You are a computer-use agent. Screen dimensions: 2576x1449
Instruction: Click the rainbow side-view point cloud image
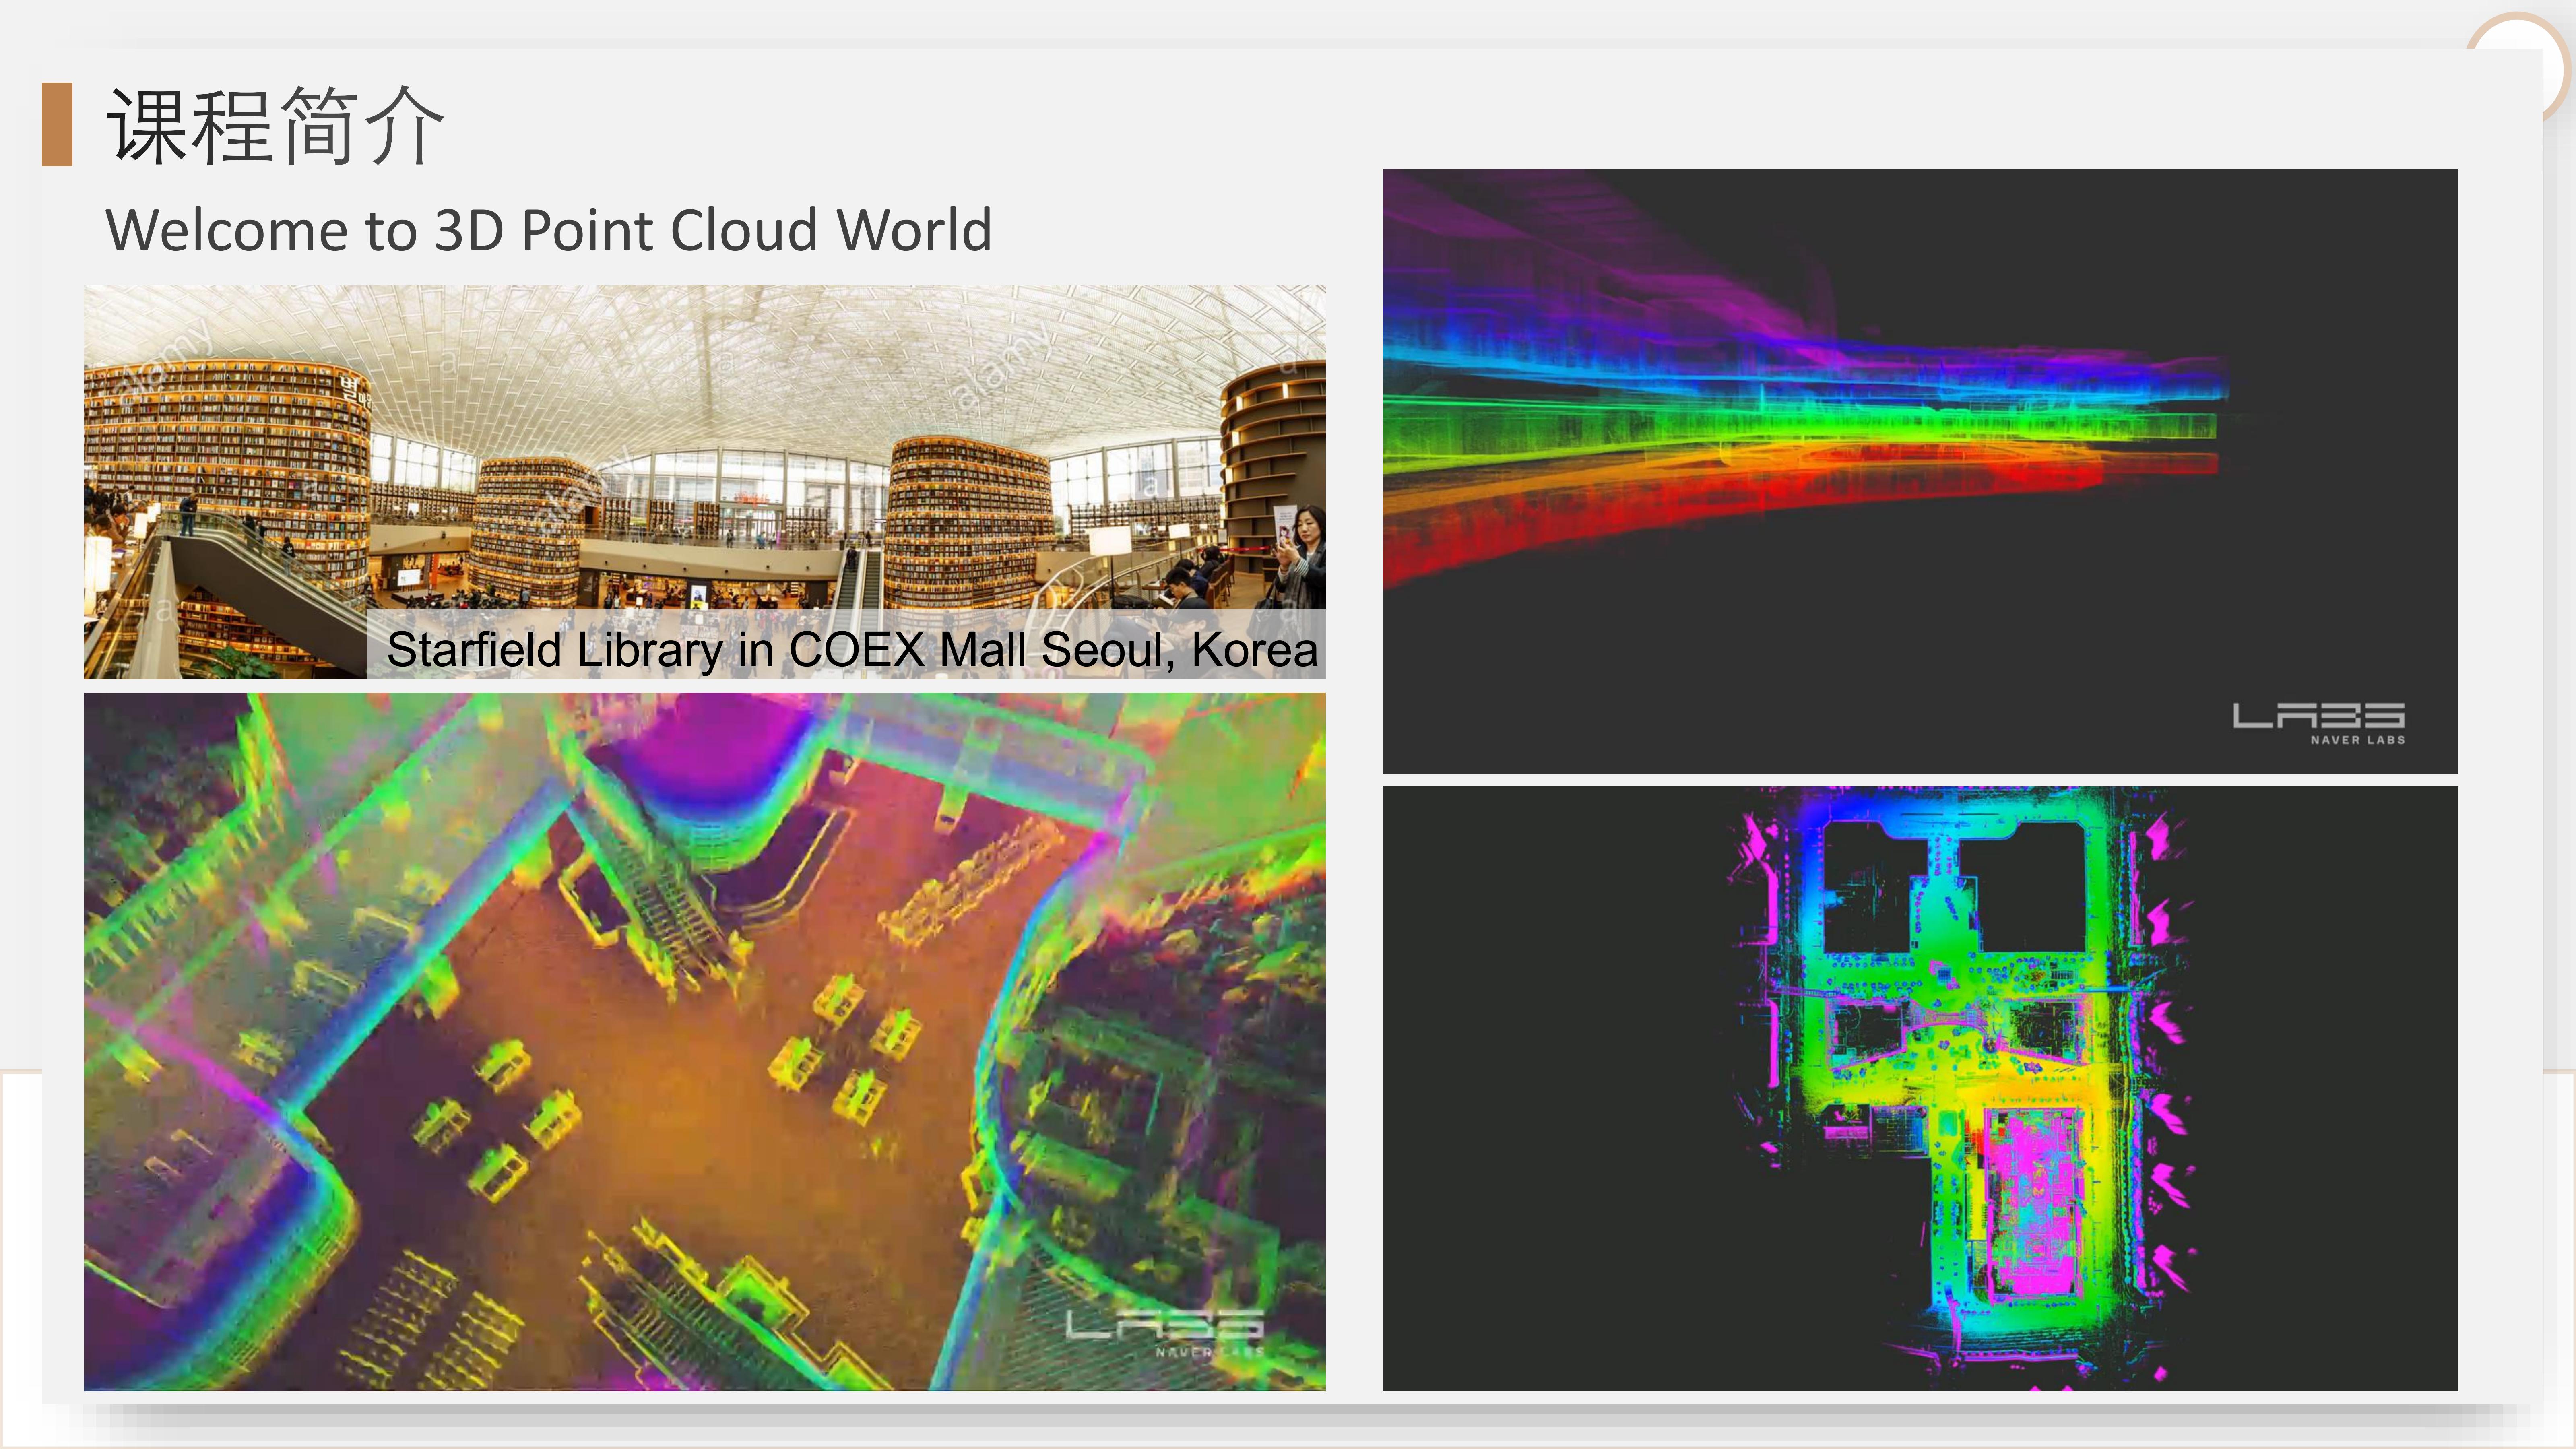point(1920,471)
